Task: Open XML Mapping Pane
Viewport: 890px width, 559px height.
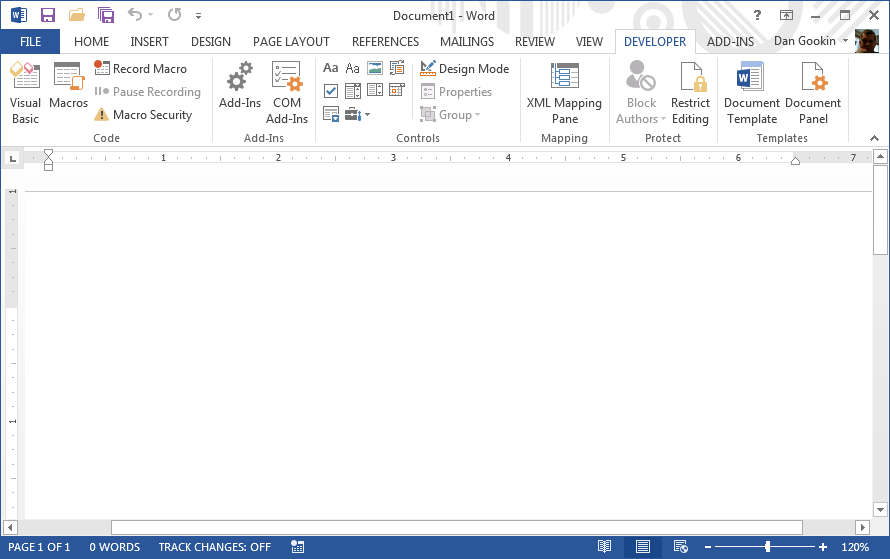Action: (564, 94)
